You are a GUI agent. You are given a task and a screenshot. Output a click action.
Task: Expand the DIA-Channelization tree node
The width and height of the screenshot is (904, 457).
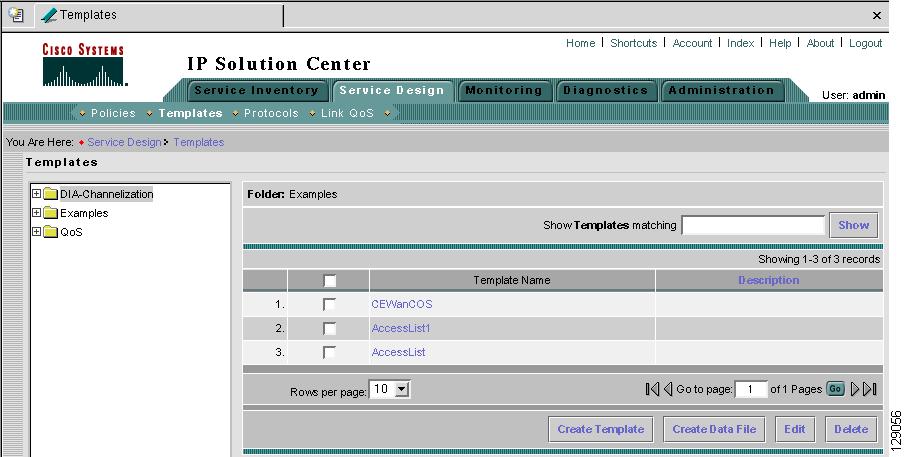pyautogui.click(x=36, y=194)
